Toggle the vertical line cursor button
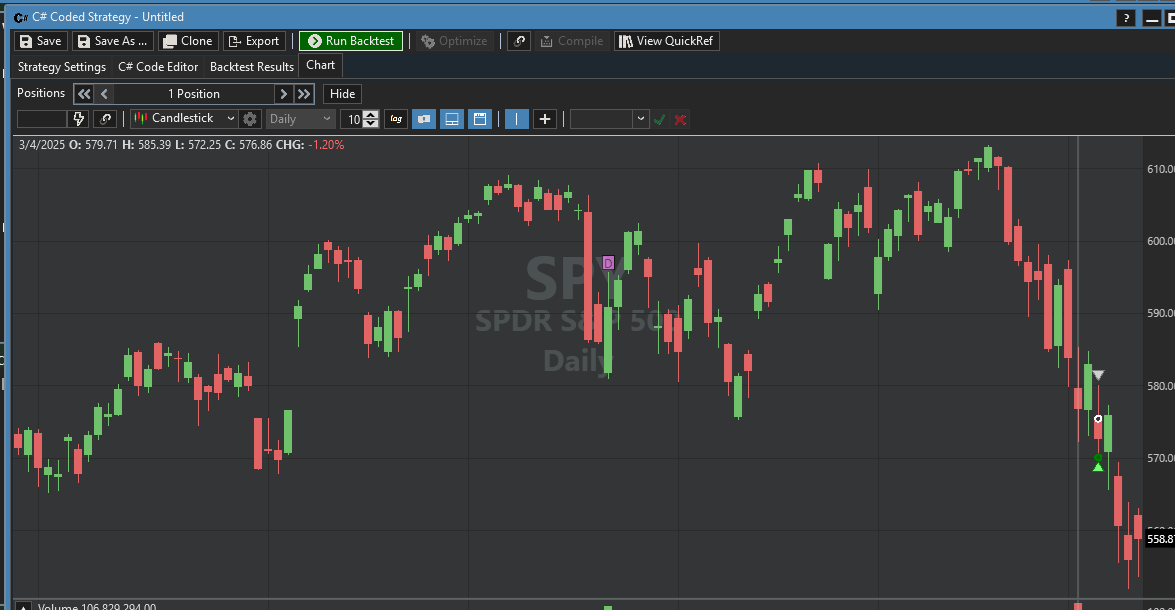Screen dimensions: 1175x610 pos(516,119)
